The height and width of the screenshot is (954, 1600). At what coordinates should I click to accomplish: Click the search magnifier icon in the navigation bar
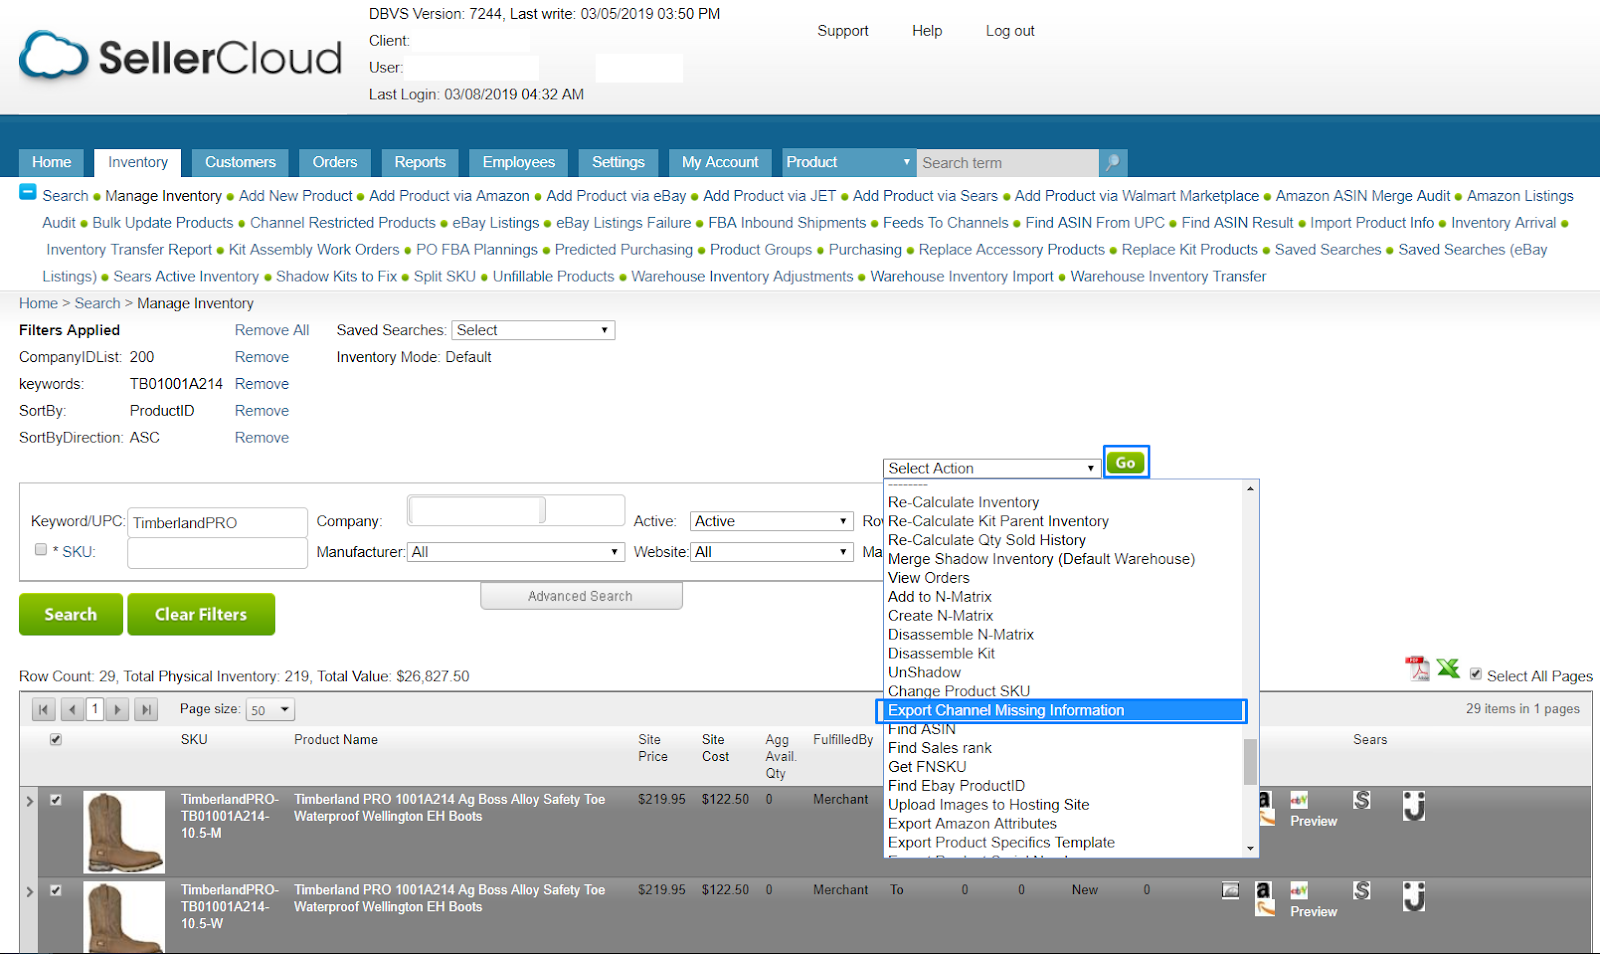pyautogui.click(x=1113, y=162)
